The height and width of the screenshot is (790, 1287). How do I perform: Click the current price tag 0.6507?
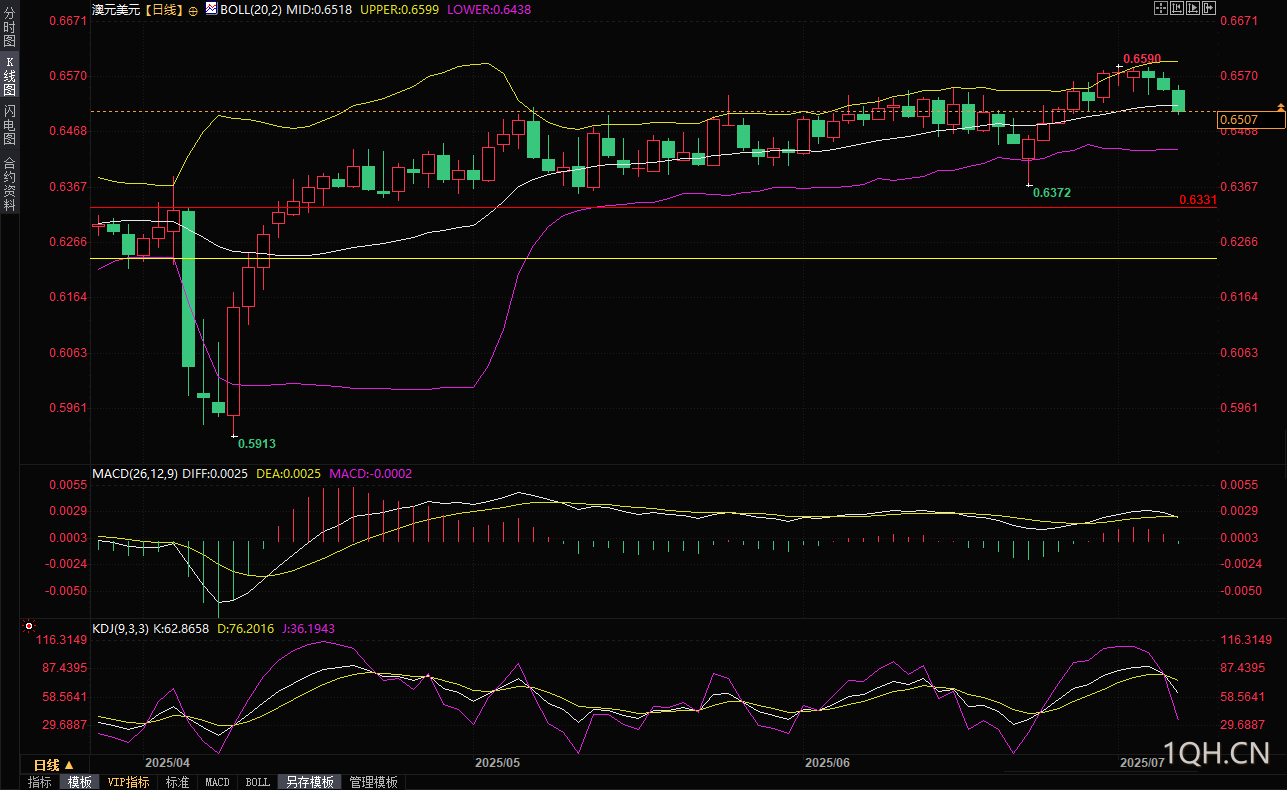[x=1251, y=120]
